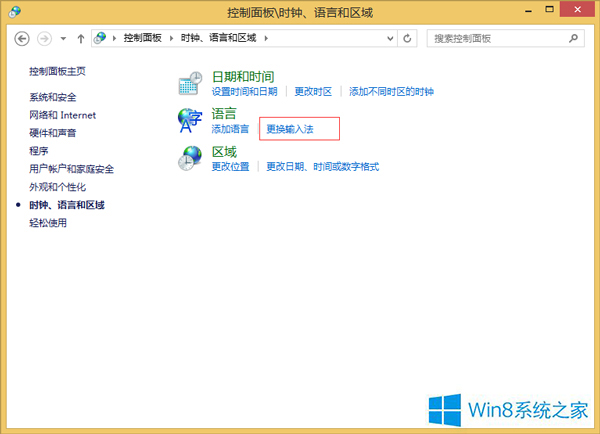Maximize the Control Panel window
Viewport: 600px width, 434px height.
(x=549, y=9)
